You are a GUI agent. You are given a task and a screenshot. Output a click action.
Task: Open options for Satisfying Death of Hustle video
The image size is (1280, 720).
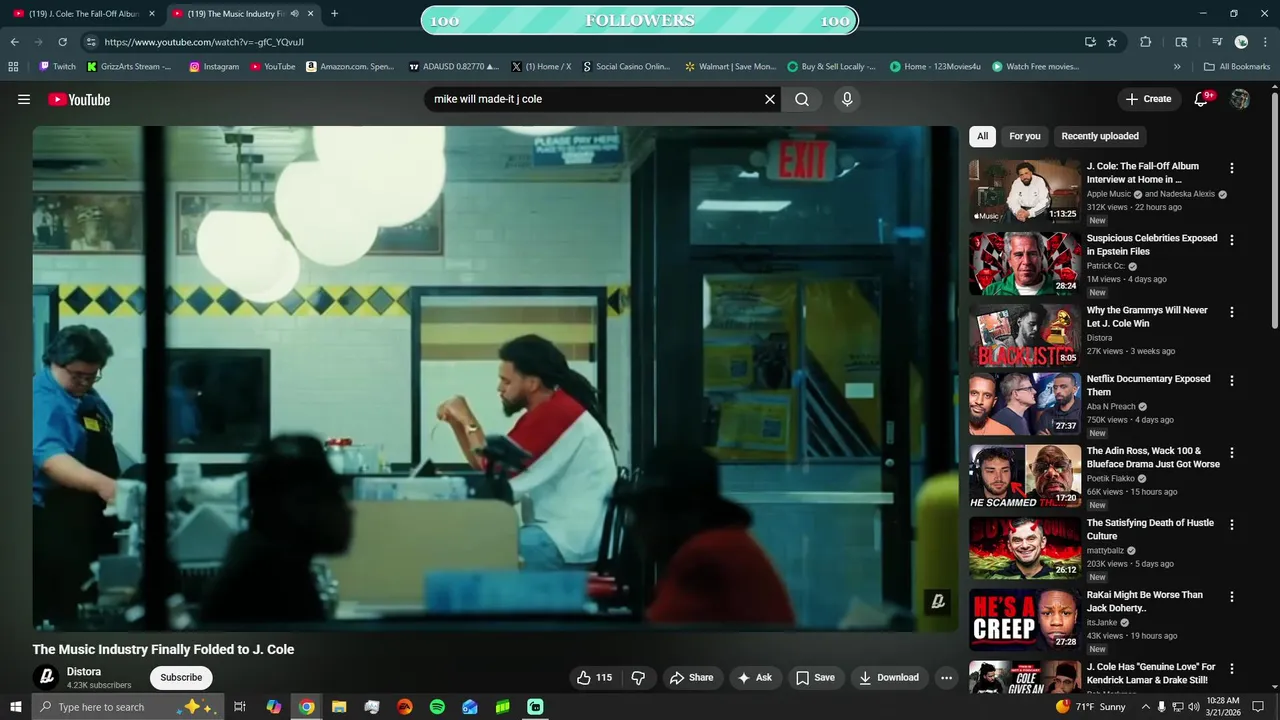(x=1232, y=524)
